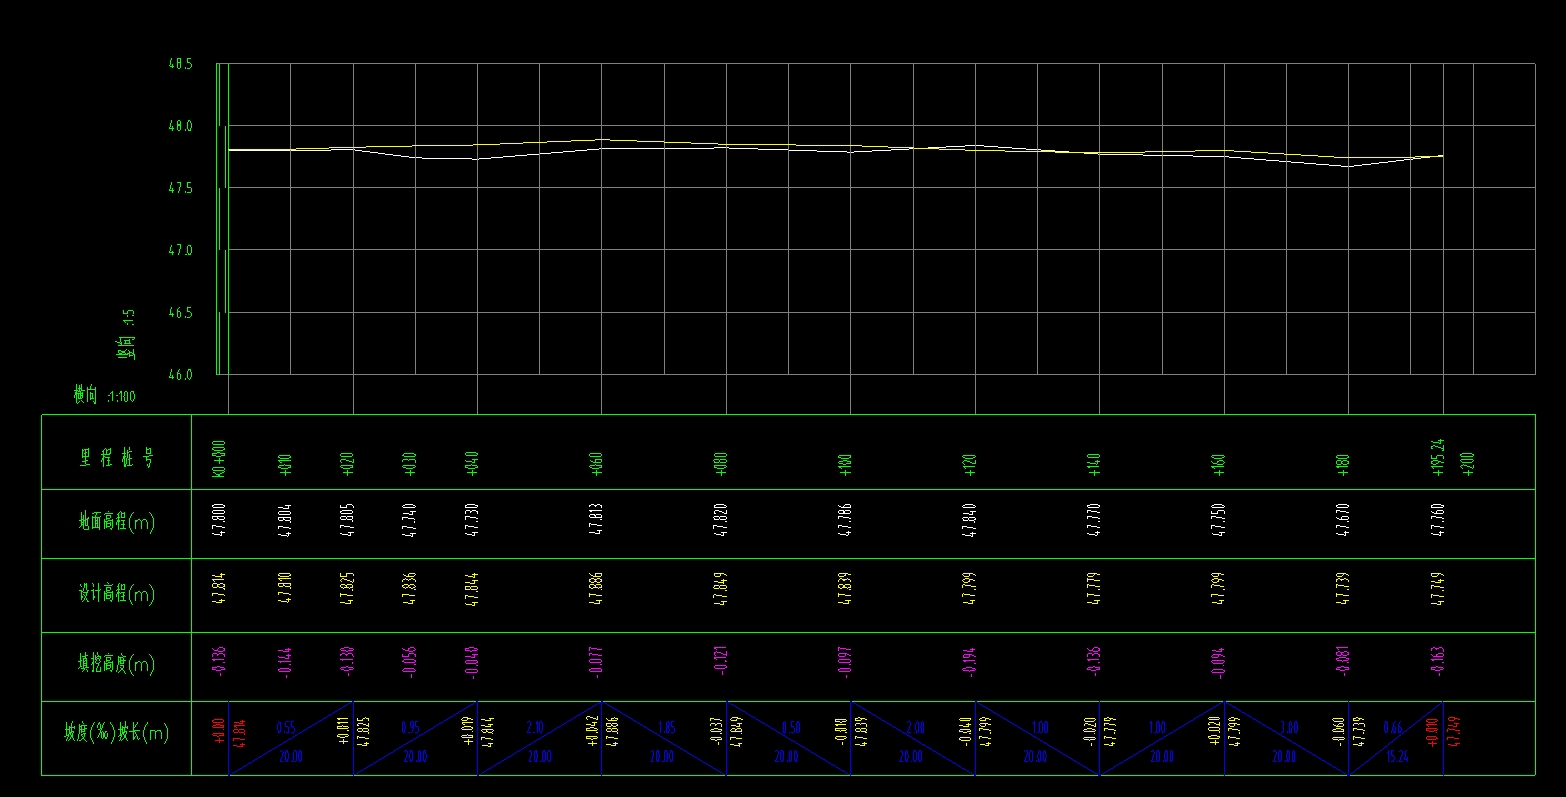
Task: Click ground elevation value 47.750
Action: pyautogui.click(x=1218, y=522)
